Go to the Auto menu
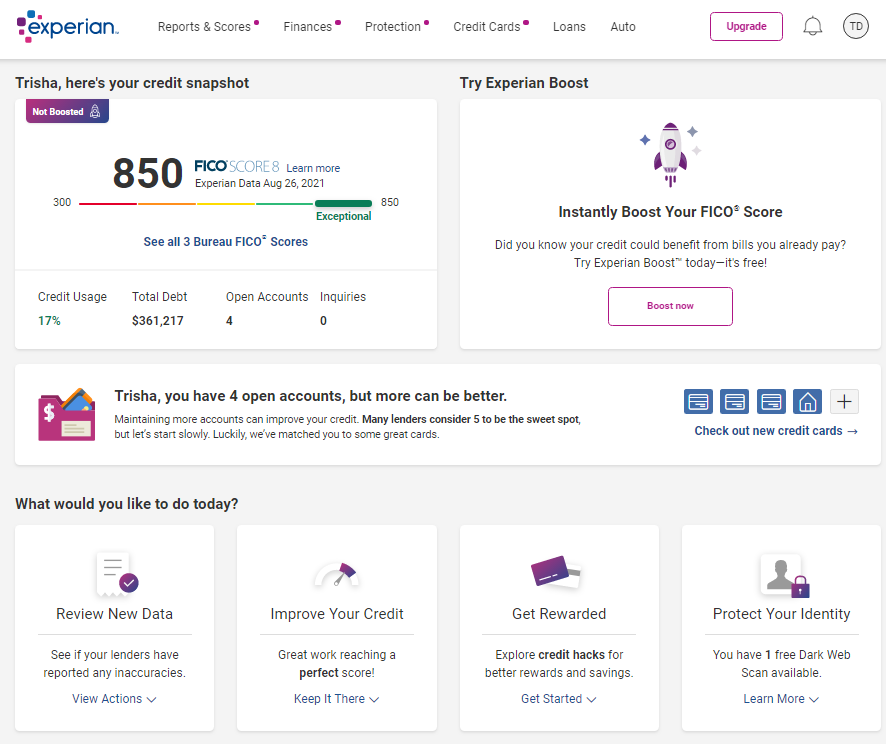Viewport: 886px width, 744px height. (623, 27)
